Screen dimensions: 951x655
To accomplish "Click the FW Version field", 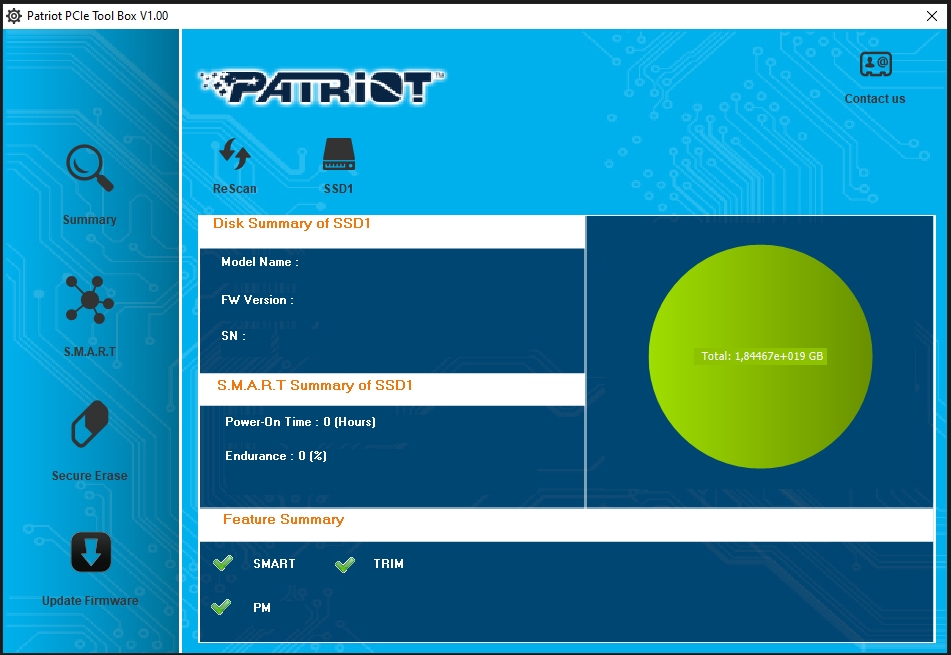I will [x=257, y=300].
